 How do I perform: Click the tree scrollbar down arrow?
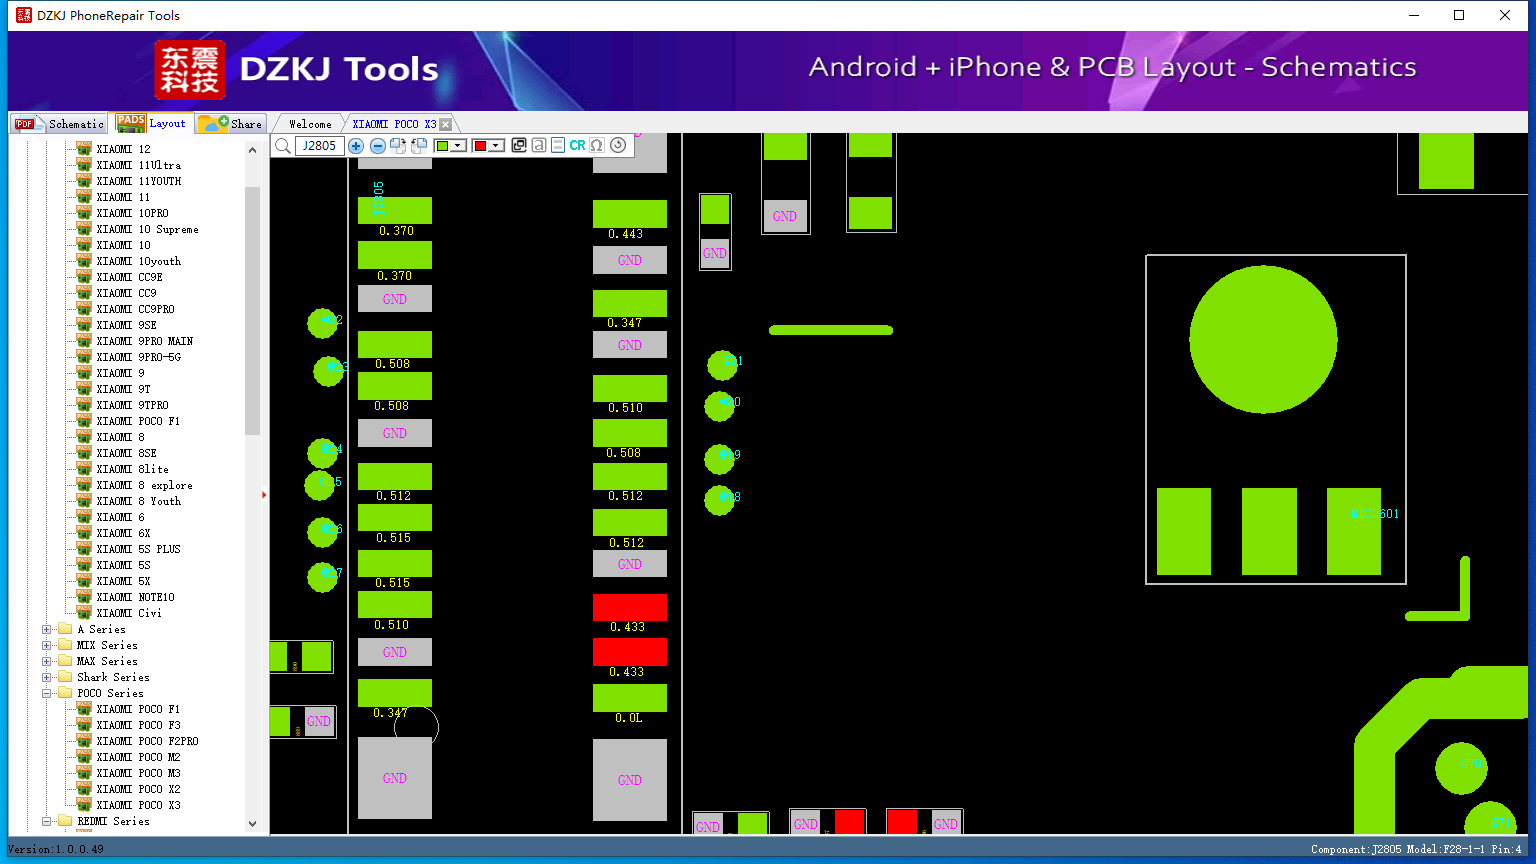tap(252, 824)
